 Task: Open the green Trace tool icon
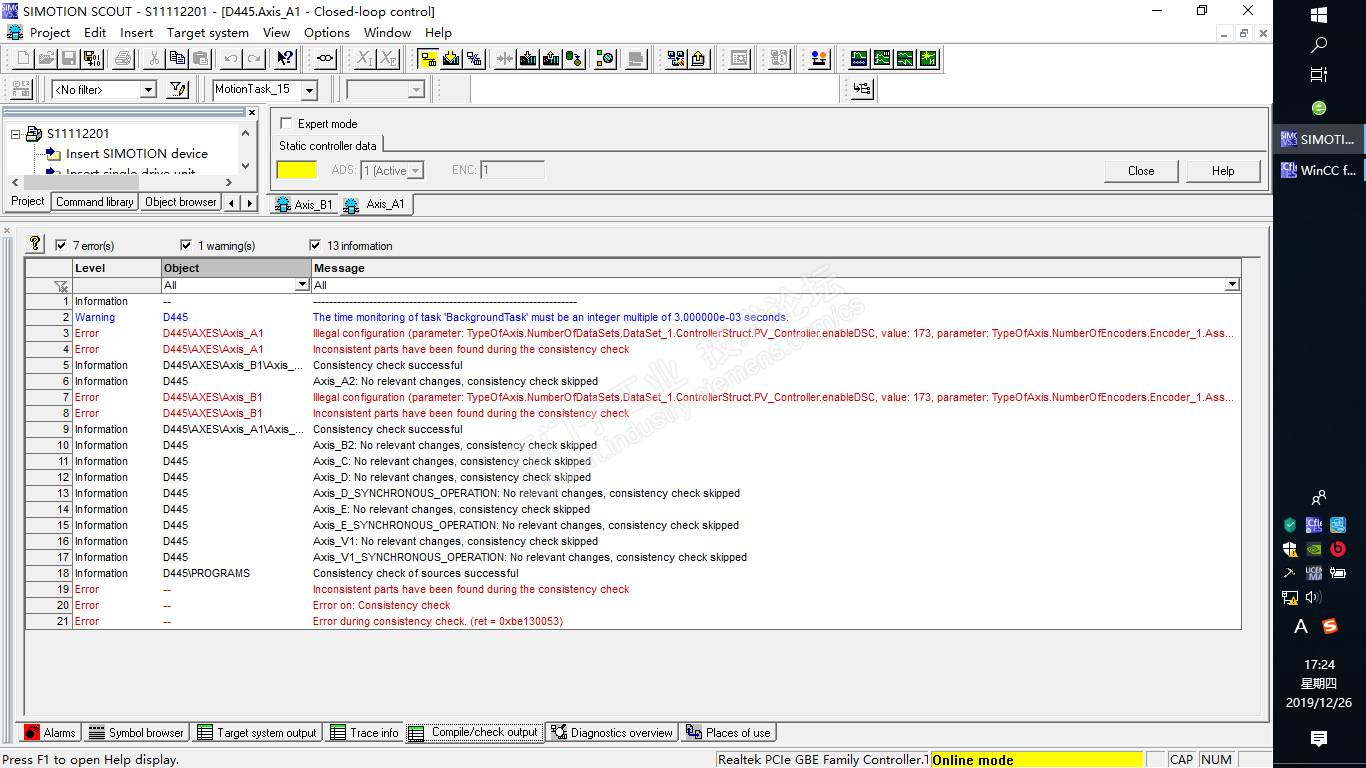point(859,59)
